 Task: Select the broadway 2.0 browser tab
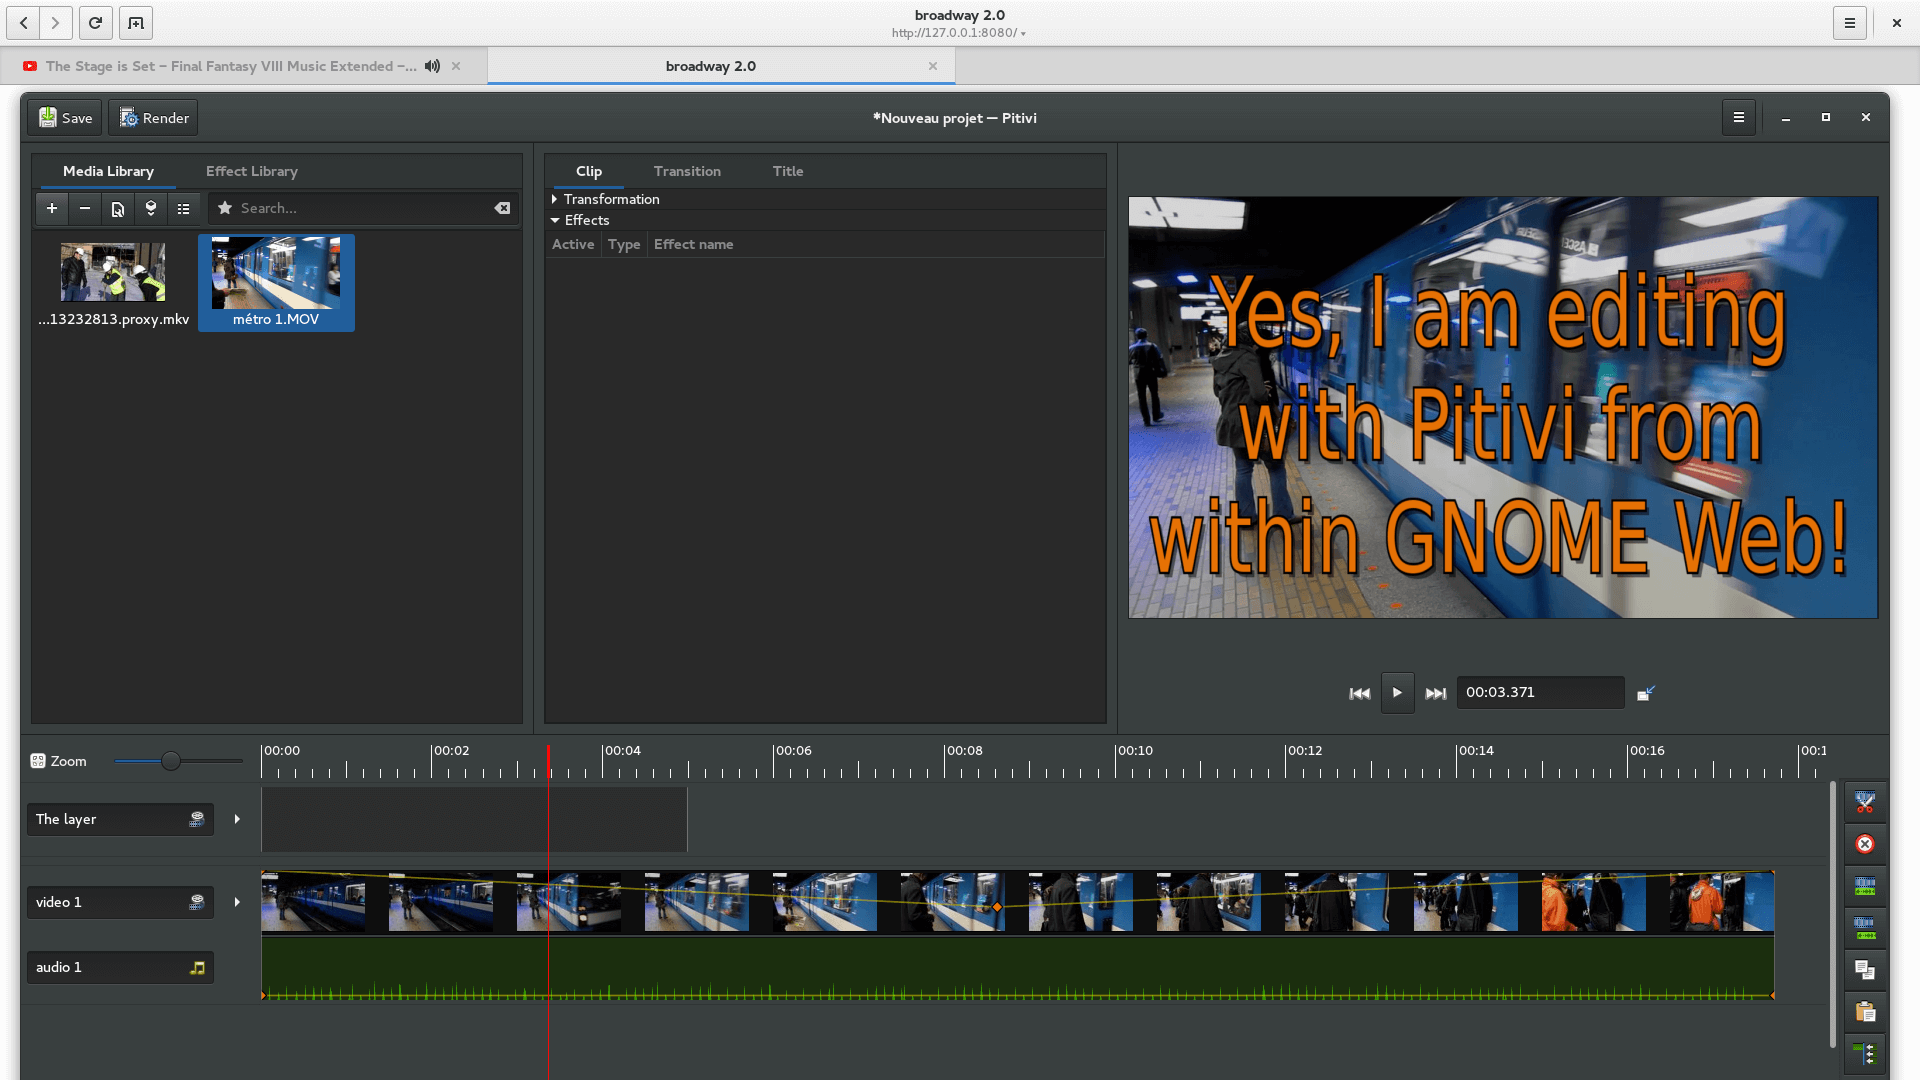711,66
